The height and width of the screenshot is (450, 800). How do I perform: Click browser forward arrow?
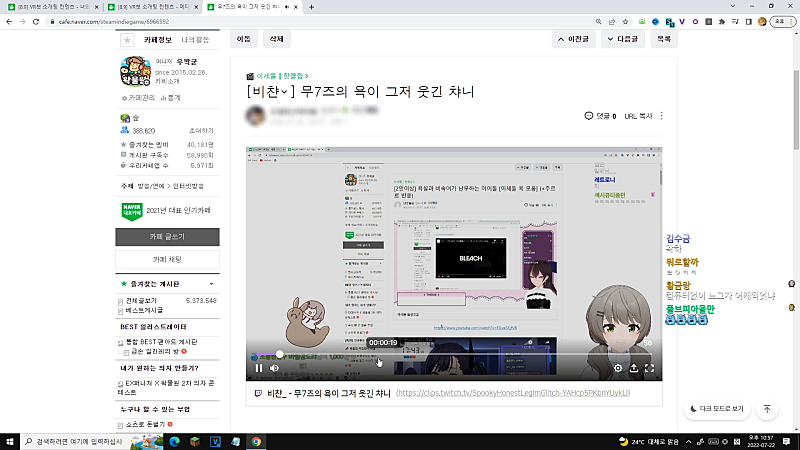[x=22, y=21]
